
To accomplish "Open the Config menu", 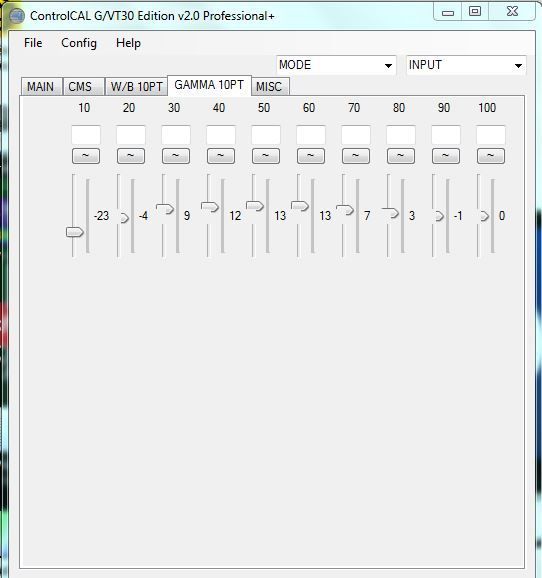I will [79, 43].
